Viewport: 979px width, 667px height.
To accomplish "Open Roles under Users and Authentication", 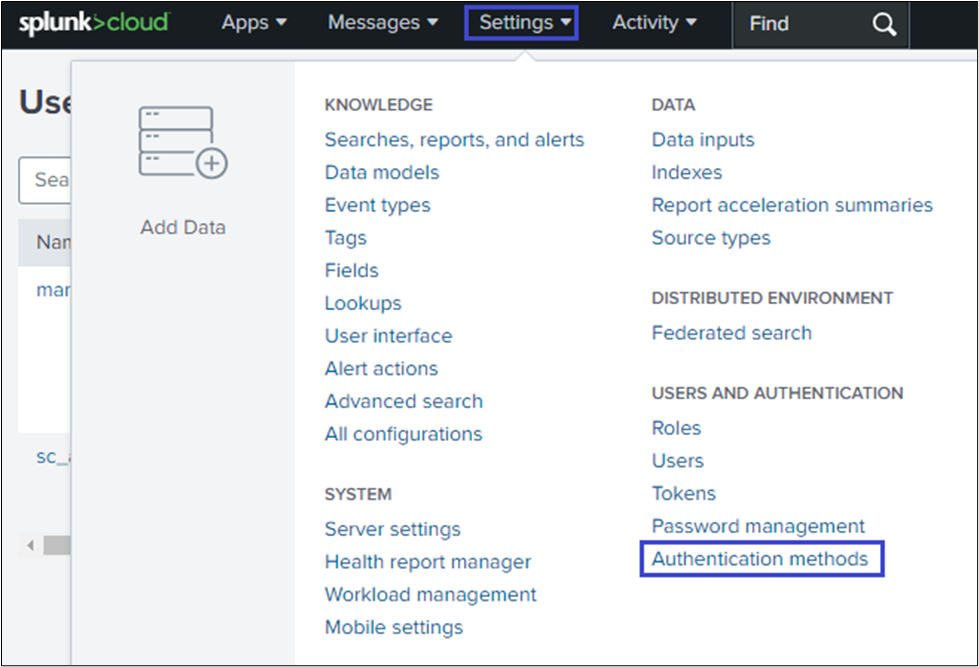I will 676,428.
